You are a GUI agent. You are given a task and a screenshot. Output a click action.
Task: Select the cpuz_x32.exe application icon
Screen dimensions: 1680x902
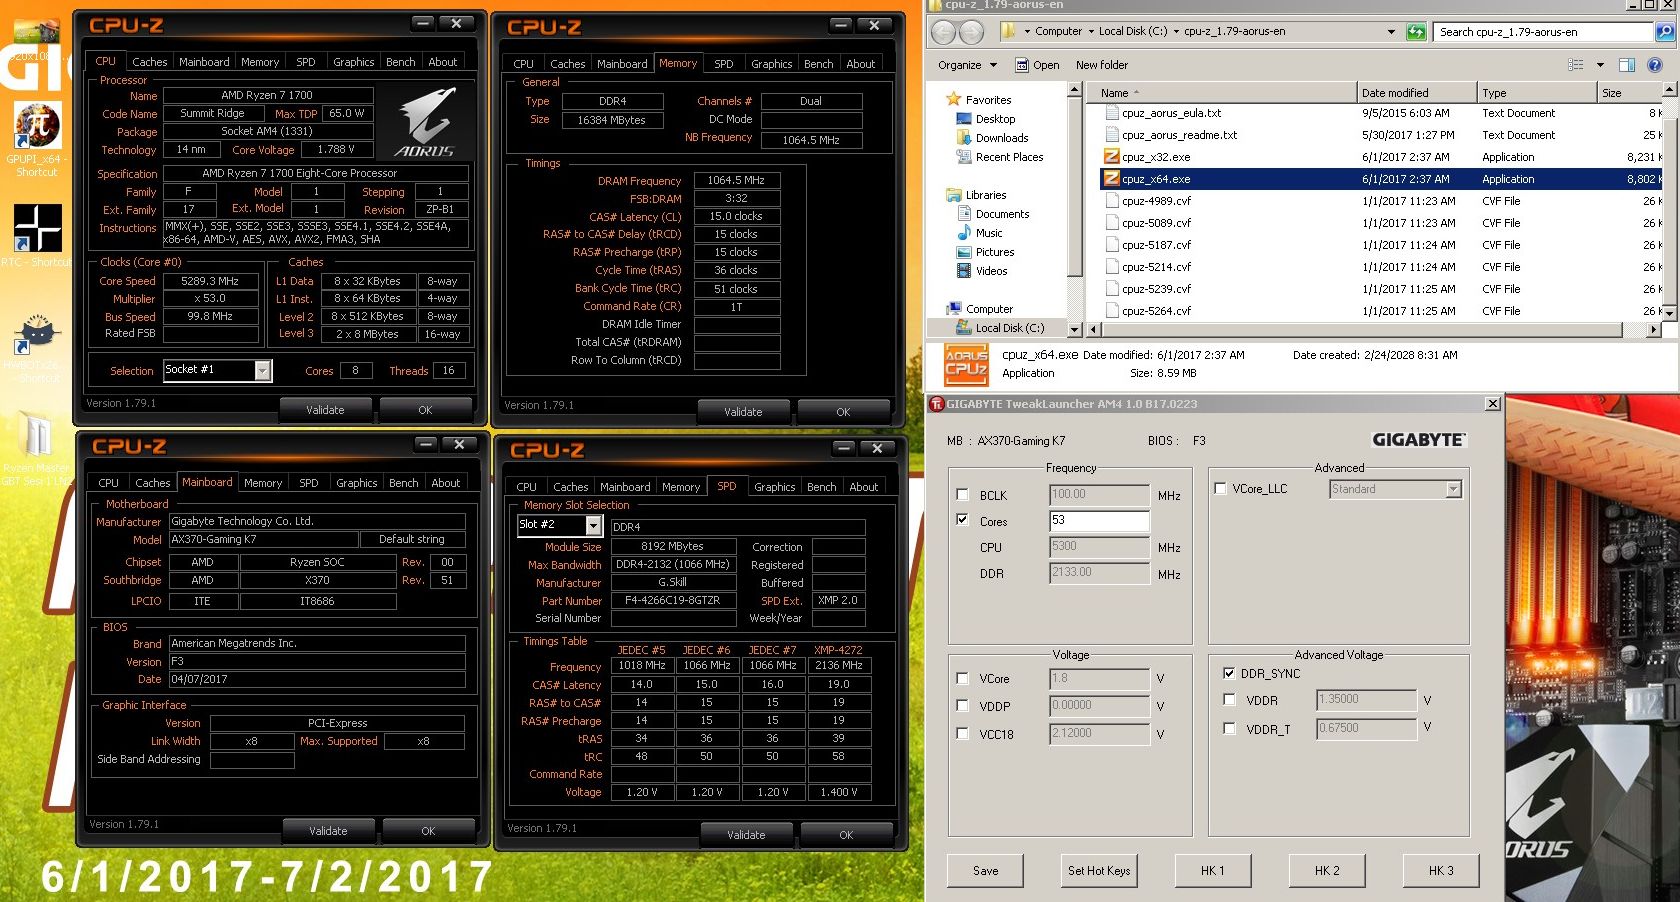[x=1111, y=157]
